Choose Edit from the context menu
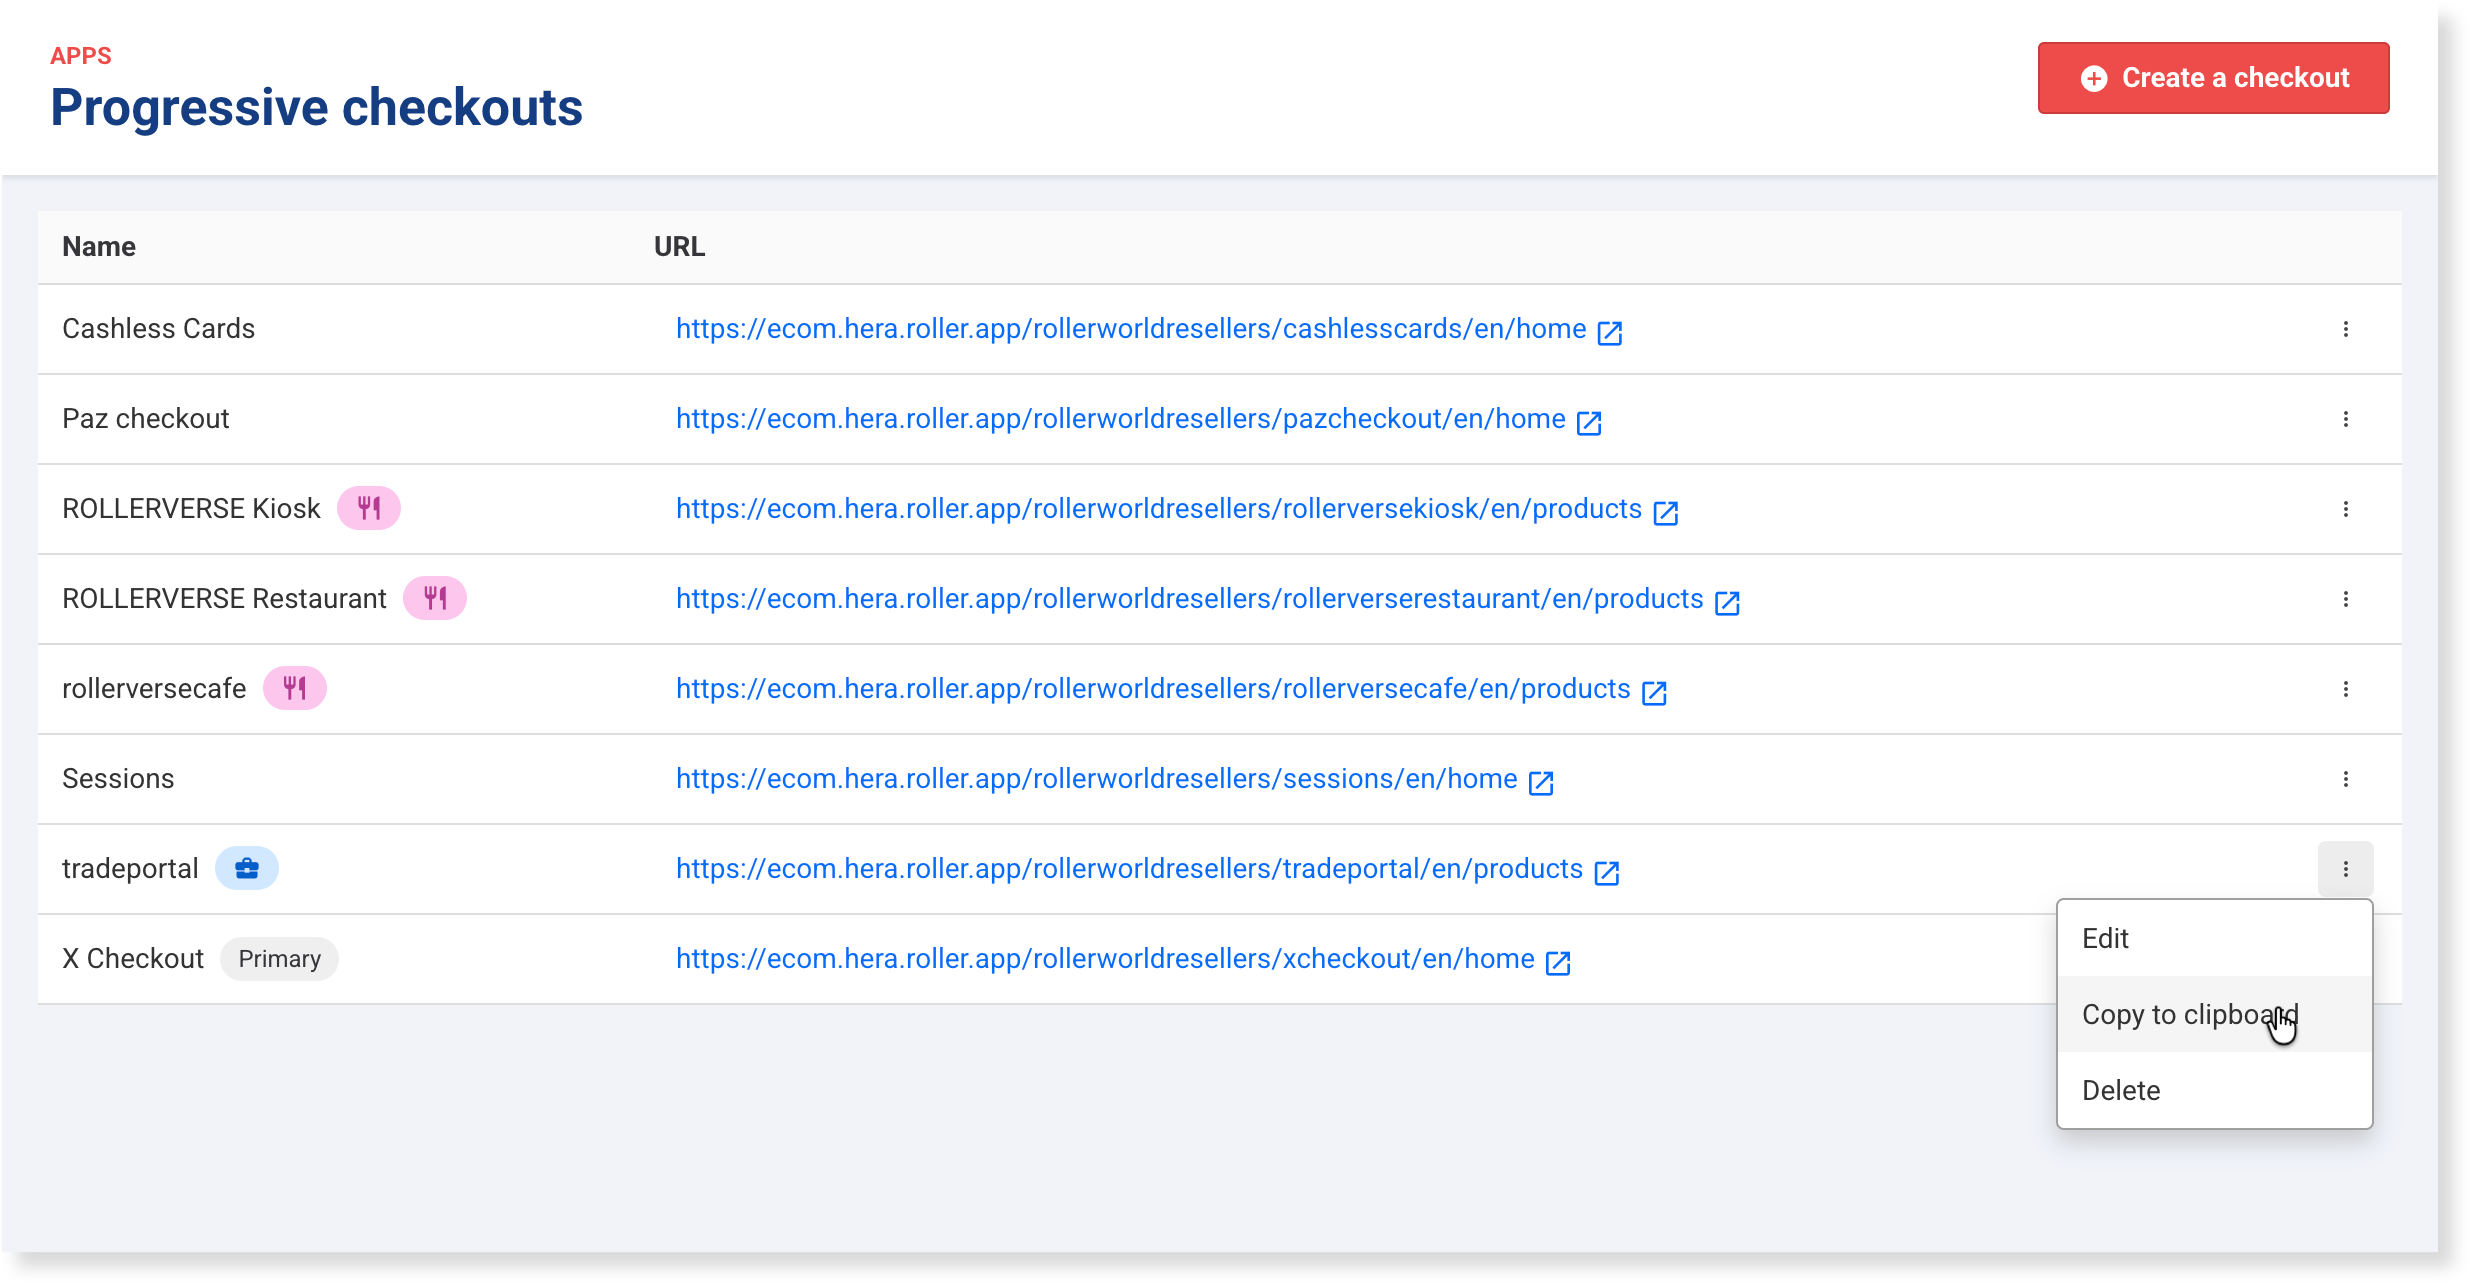The image size is (2470, 1284). (x=2214, y=938)
